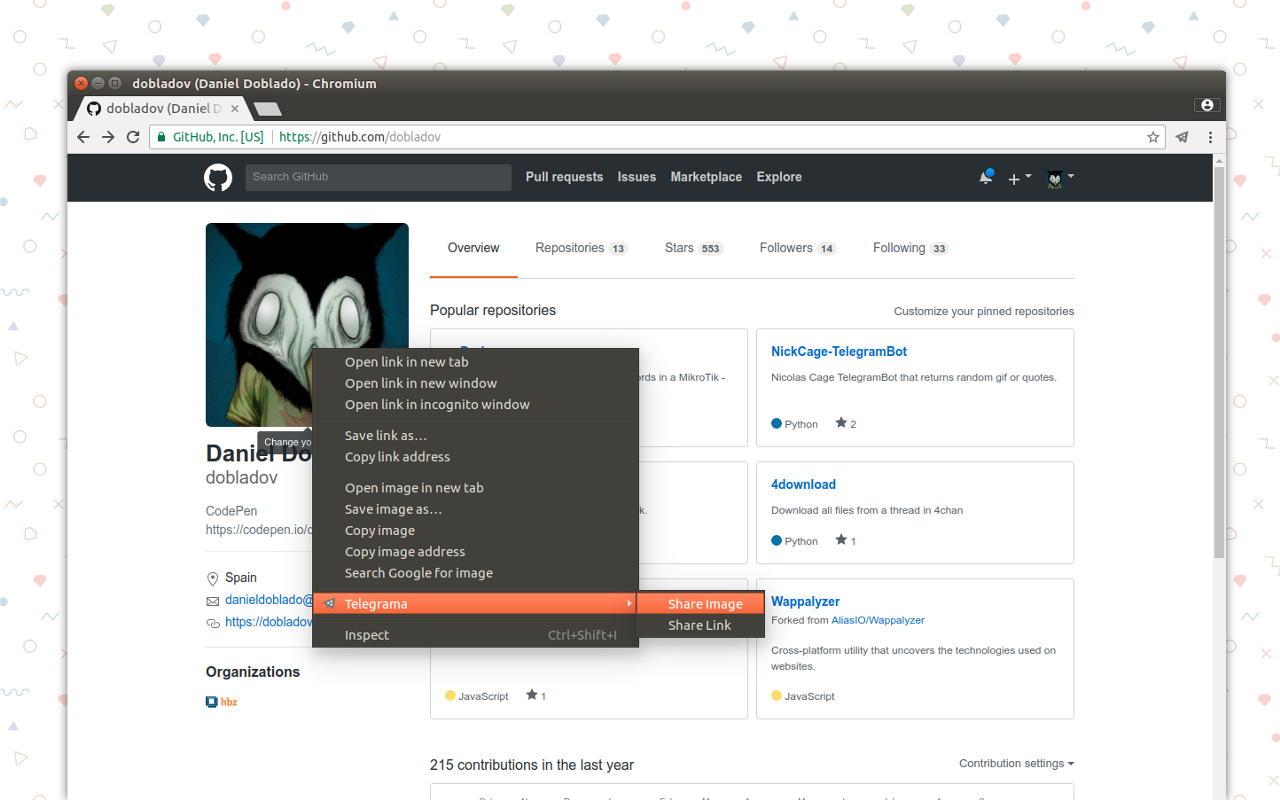Open the Chromium three-dot menu
Screen dimensions: 1280x800
pos(1211,137)
